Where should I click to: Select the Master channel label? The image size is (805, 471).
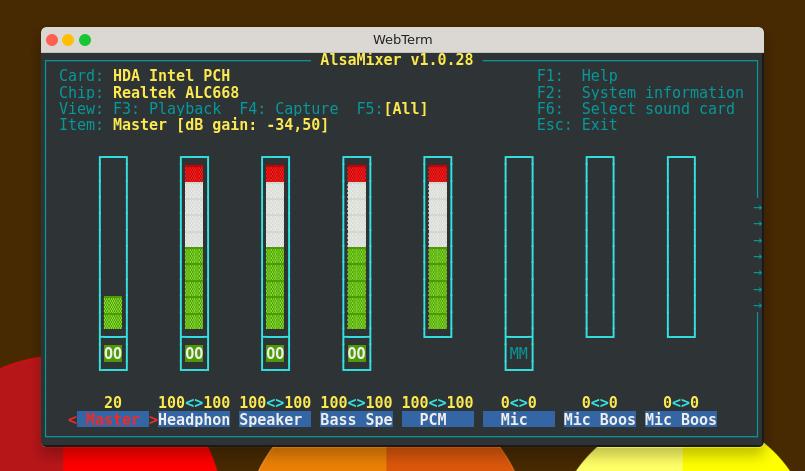[x=113, y=419]
